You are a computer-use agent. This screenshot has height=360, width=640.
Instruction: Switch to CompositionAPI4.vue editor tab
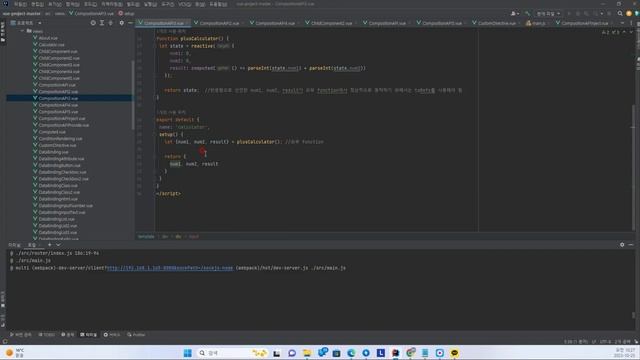274,23
